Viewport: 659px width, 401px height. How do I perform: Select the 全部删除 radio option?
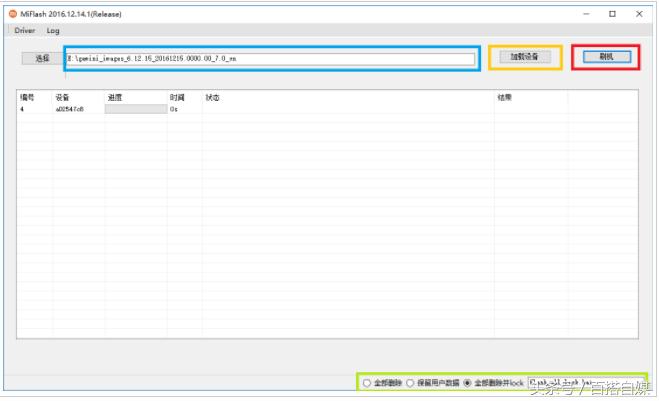[367, 383]
